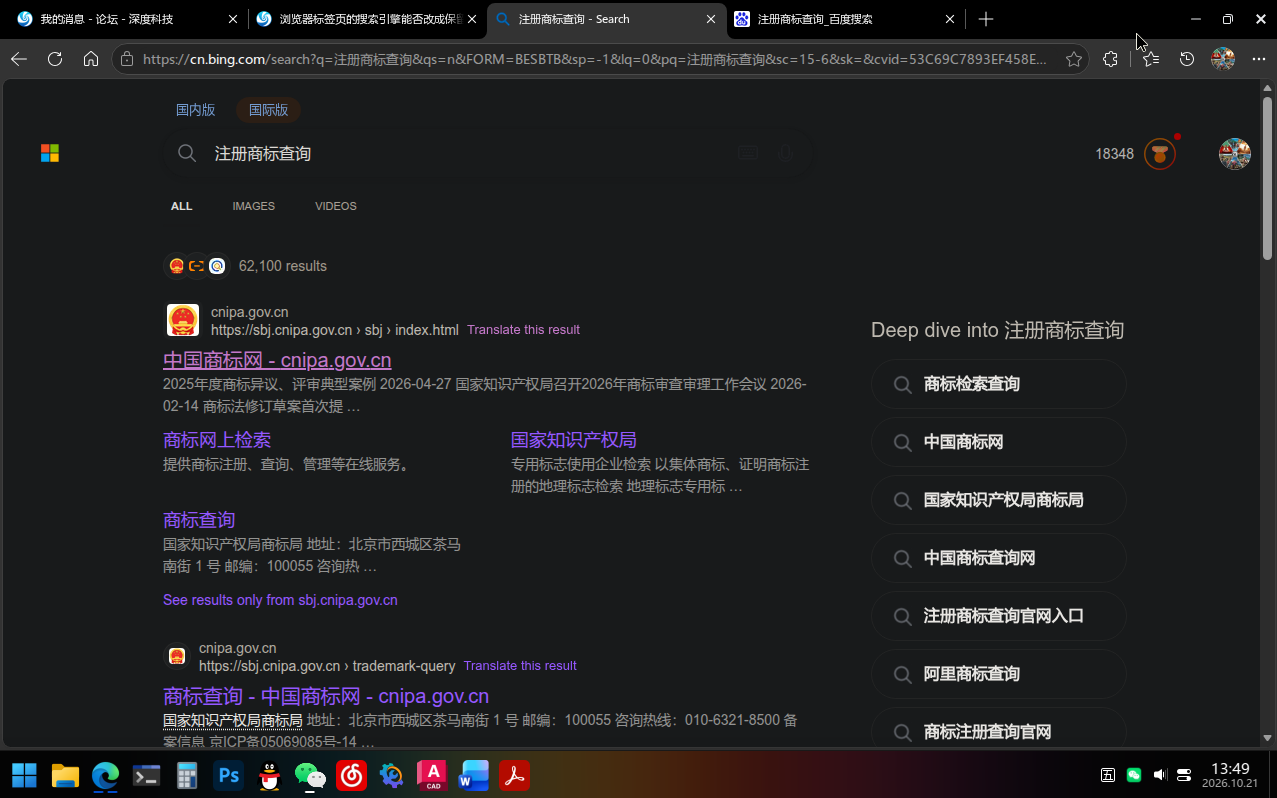Open the Calculator taskbar icon
The height and width of the screenshot is (798, 1277).
[x=187, y=775]
